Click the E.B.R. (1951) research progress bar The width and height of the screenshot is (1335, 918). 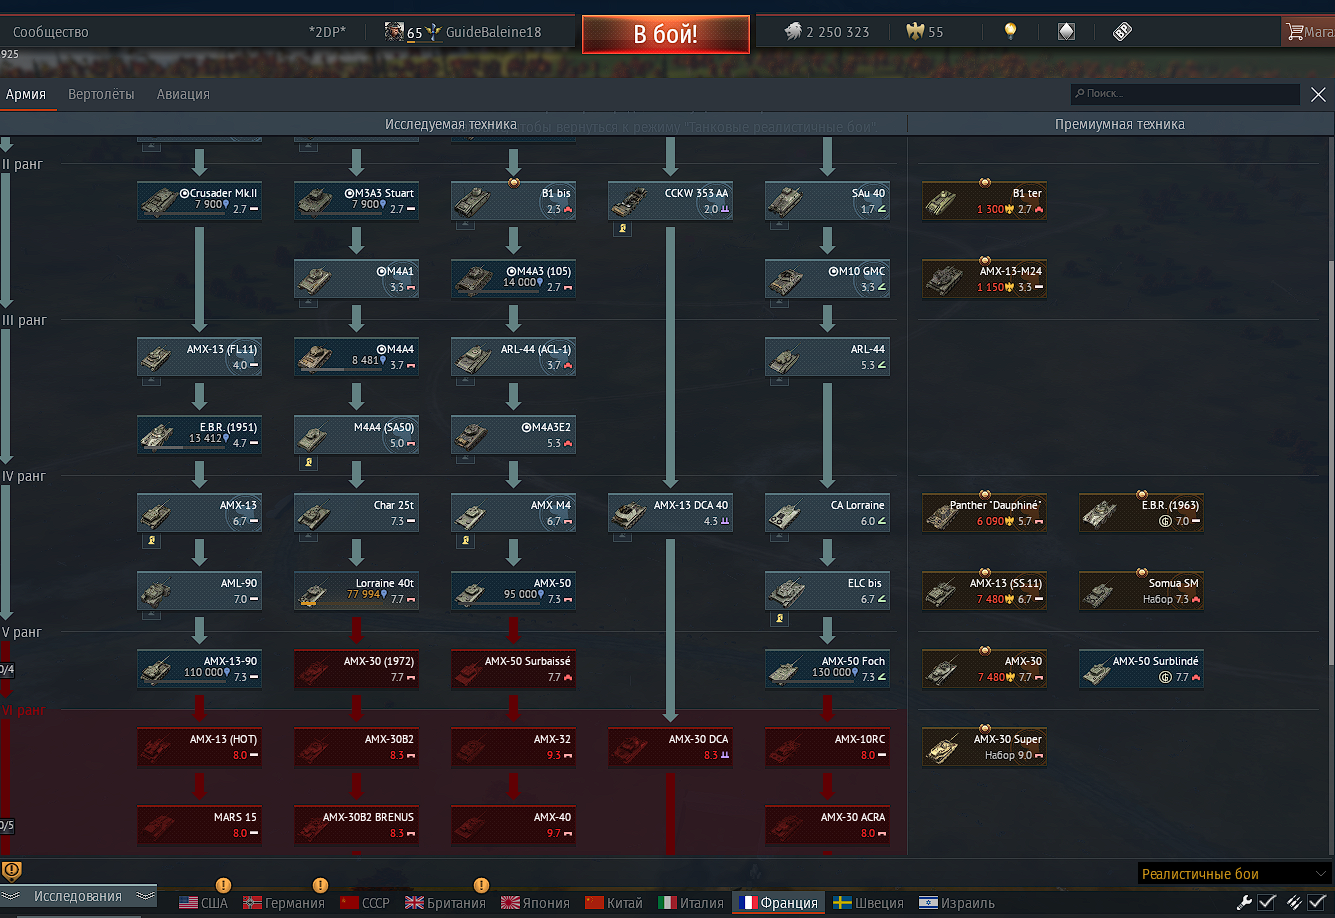pyautogui.click(x=185, y=447)
